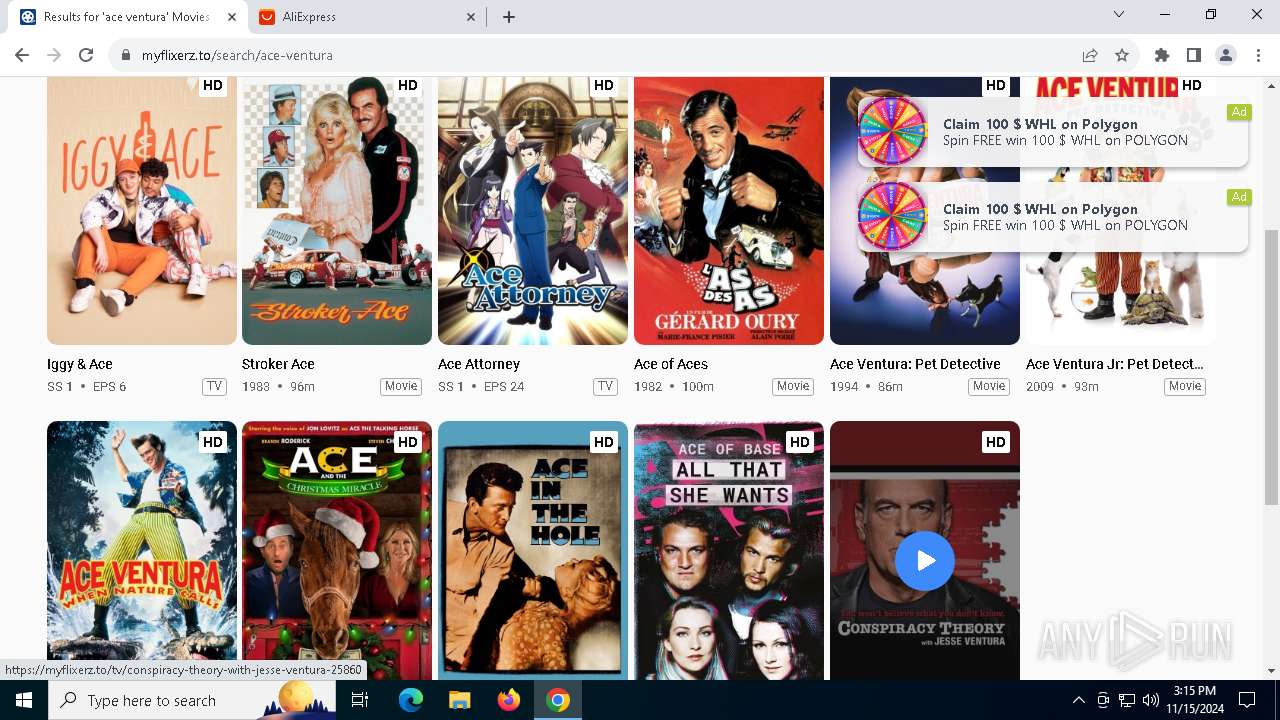
Task: Open Ace of Base All That She Wants poster
Action: [x=729, y=550]
